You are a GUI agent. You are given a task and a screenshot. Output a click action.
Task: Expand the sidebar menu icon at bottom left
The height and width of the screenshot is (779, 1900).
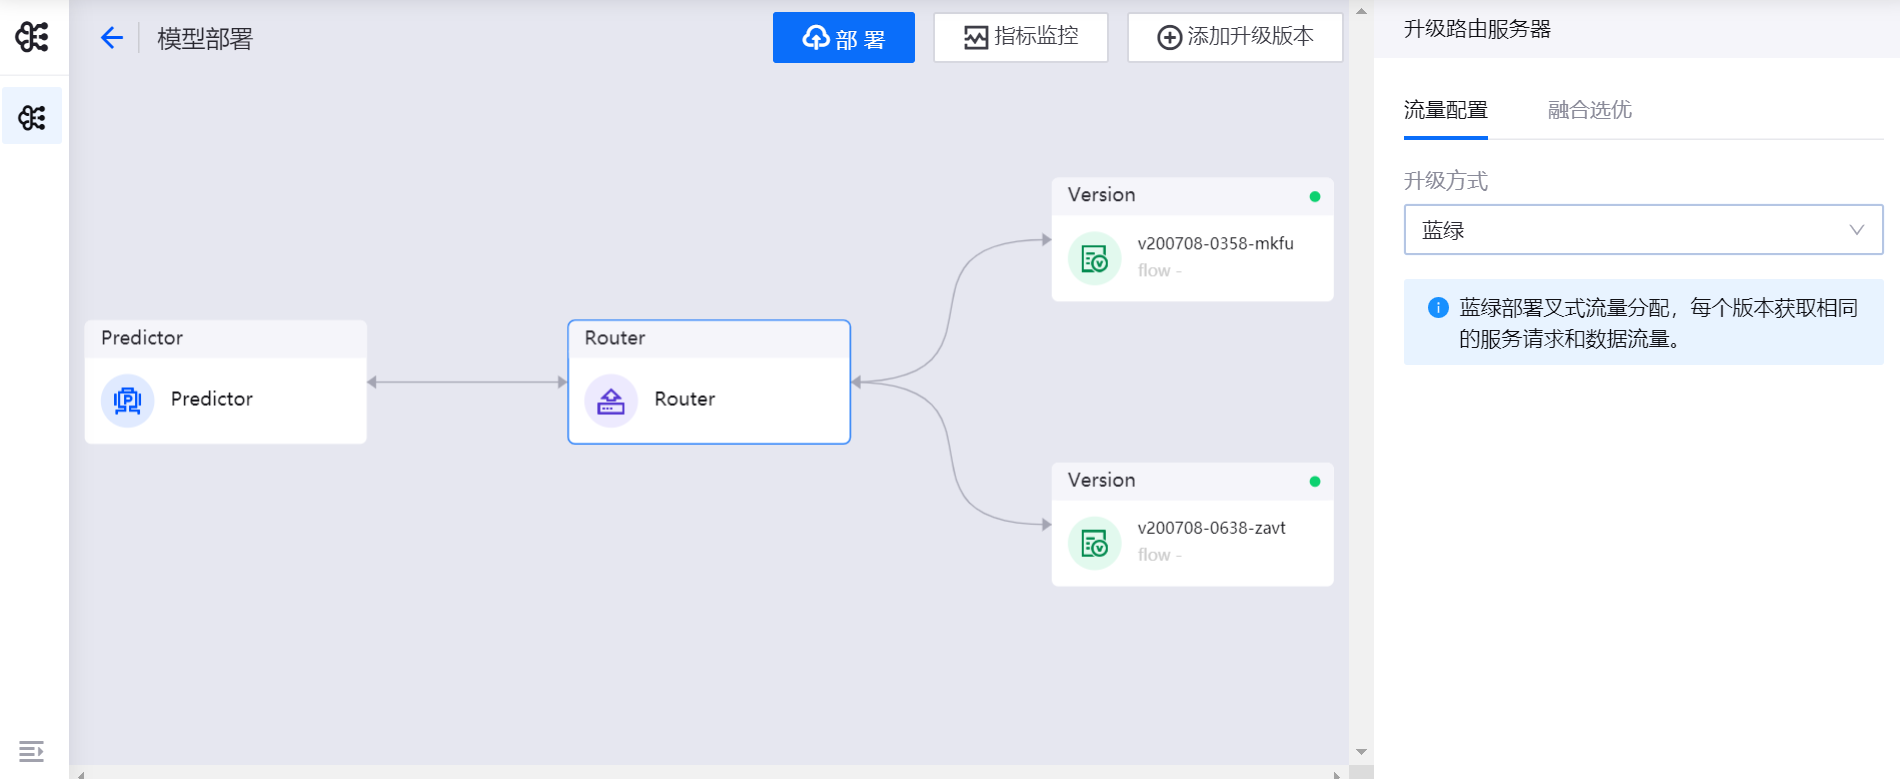point(31,751)
